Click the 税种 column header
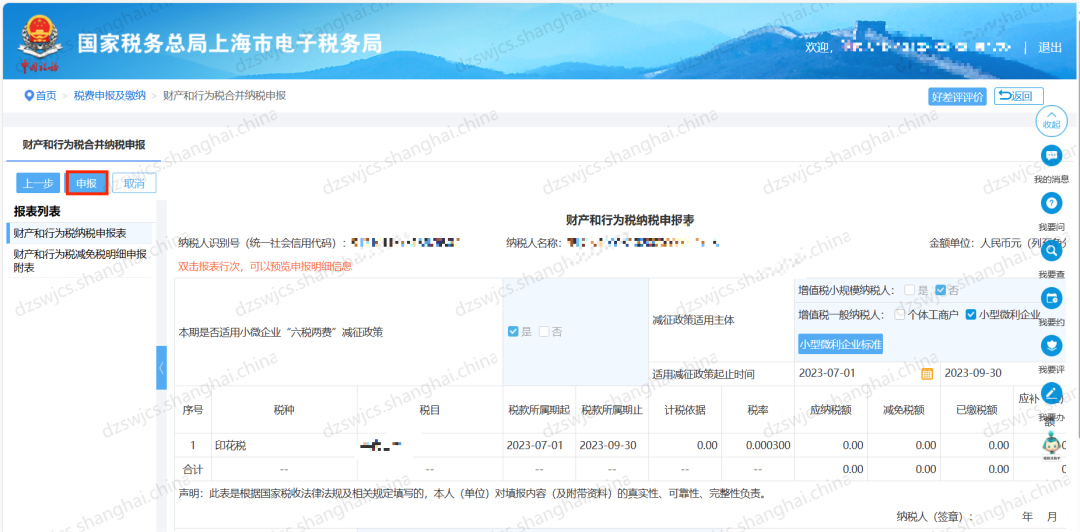Screen dimensions: 1080x532 pyautogui.click(x=284, y=410)
